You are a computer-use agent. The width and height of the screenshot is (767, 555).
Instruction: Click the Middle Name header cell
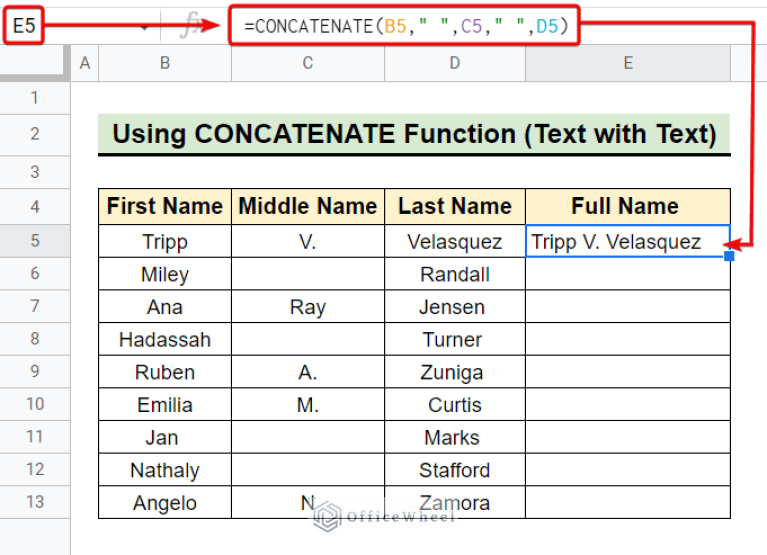coord(308,206)
